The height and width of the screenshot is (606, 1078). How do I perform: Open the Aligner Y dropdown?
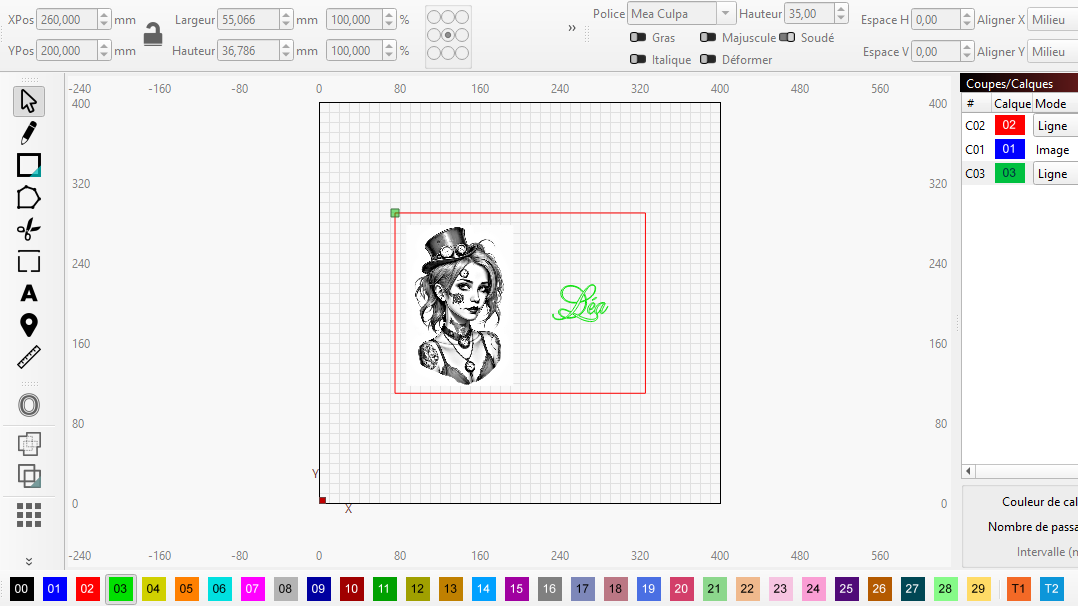1053,52
